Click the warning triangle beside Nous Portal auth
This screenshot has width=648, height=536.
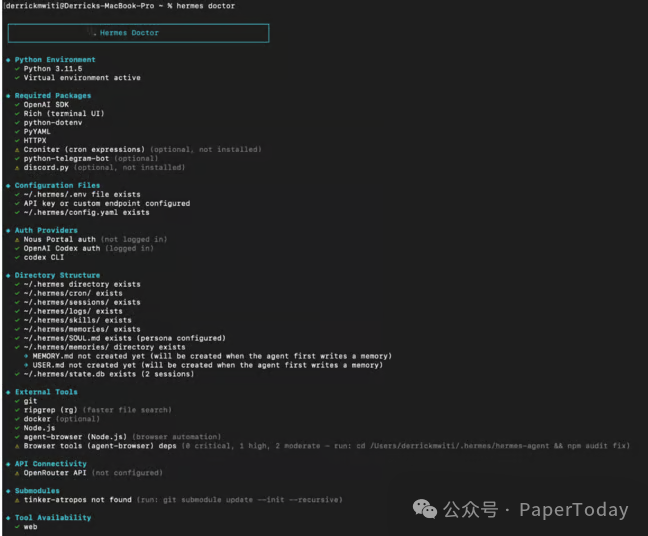pyautogui.click(x=17, y=240)
